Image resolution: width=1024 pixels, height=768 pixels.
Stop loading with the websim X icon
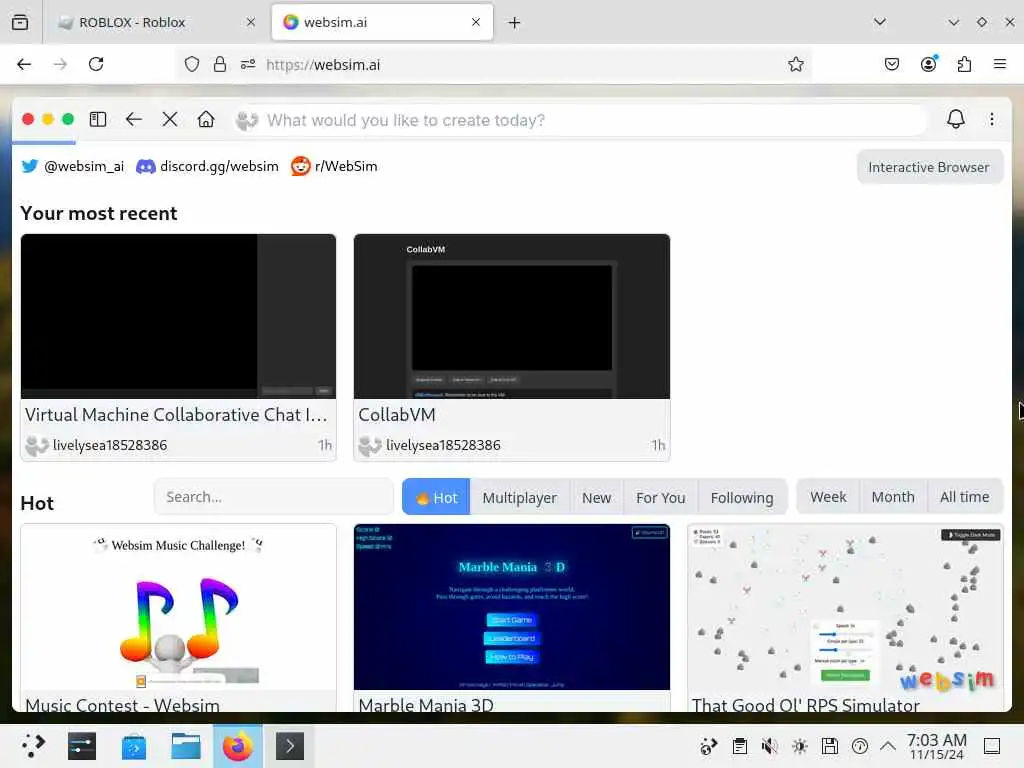[170, 119]
